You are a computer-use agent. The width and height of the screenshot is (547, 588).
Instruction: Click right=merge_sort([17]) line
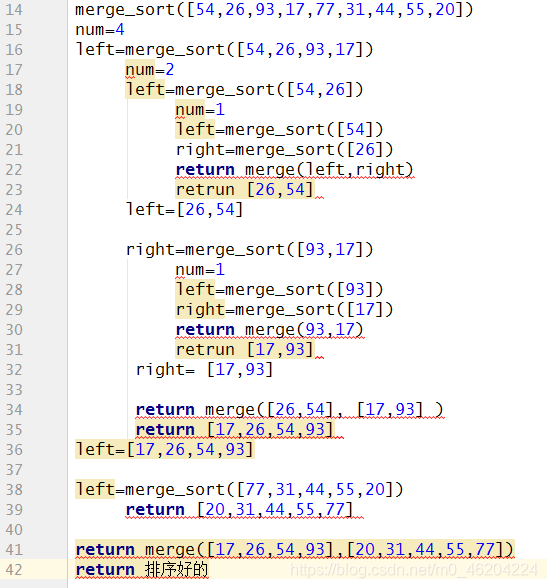pos(285,310)
